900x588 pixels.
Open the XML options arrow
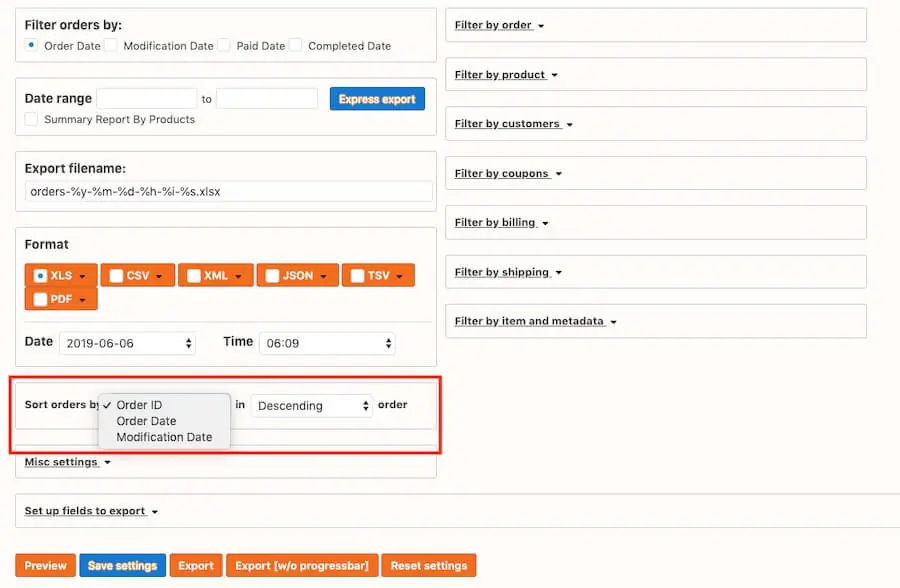pos(238,277)
